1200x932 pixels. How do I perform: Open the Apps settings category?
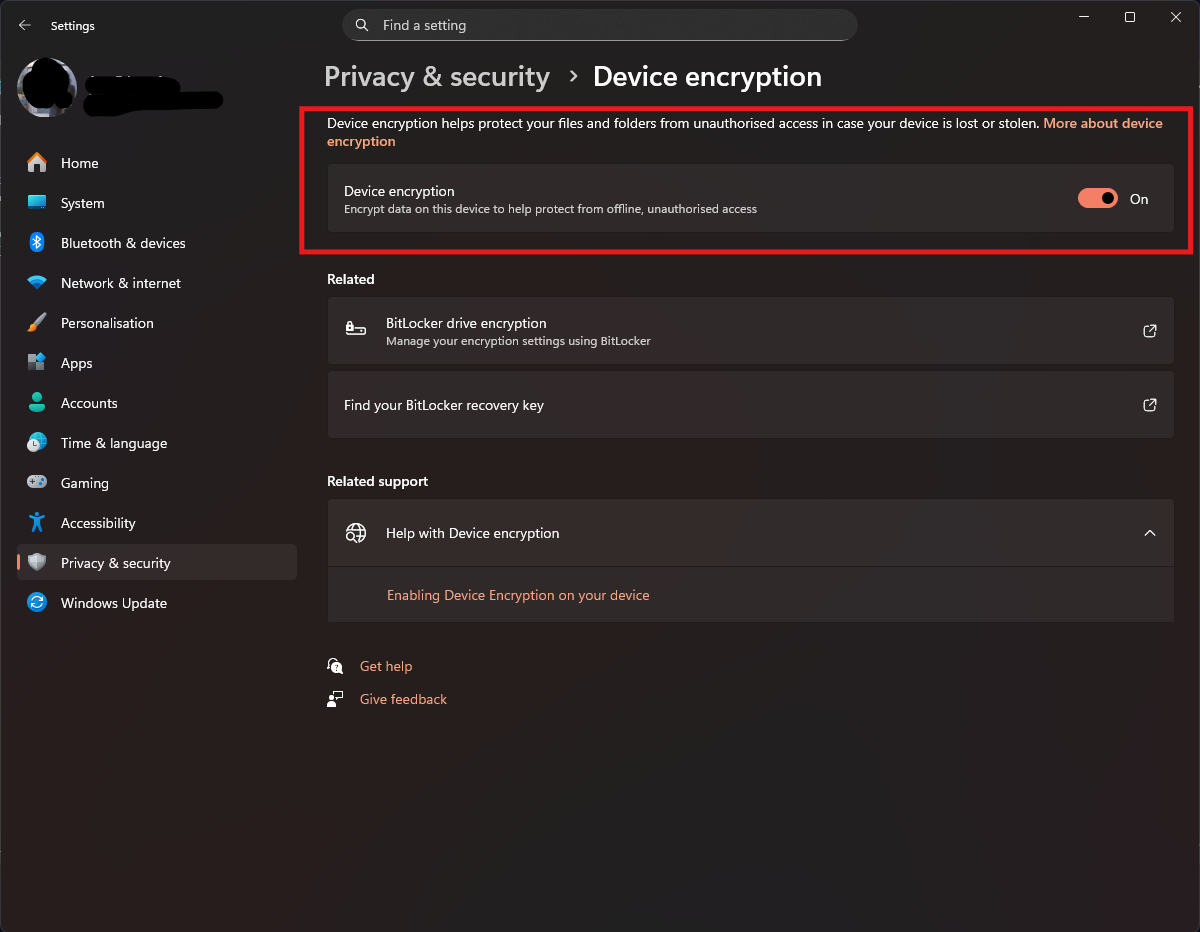pos(77,363)
